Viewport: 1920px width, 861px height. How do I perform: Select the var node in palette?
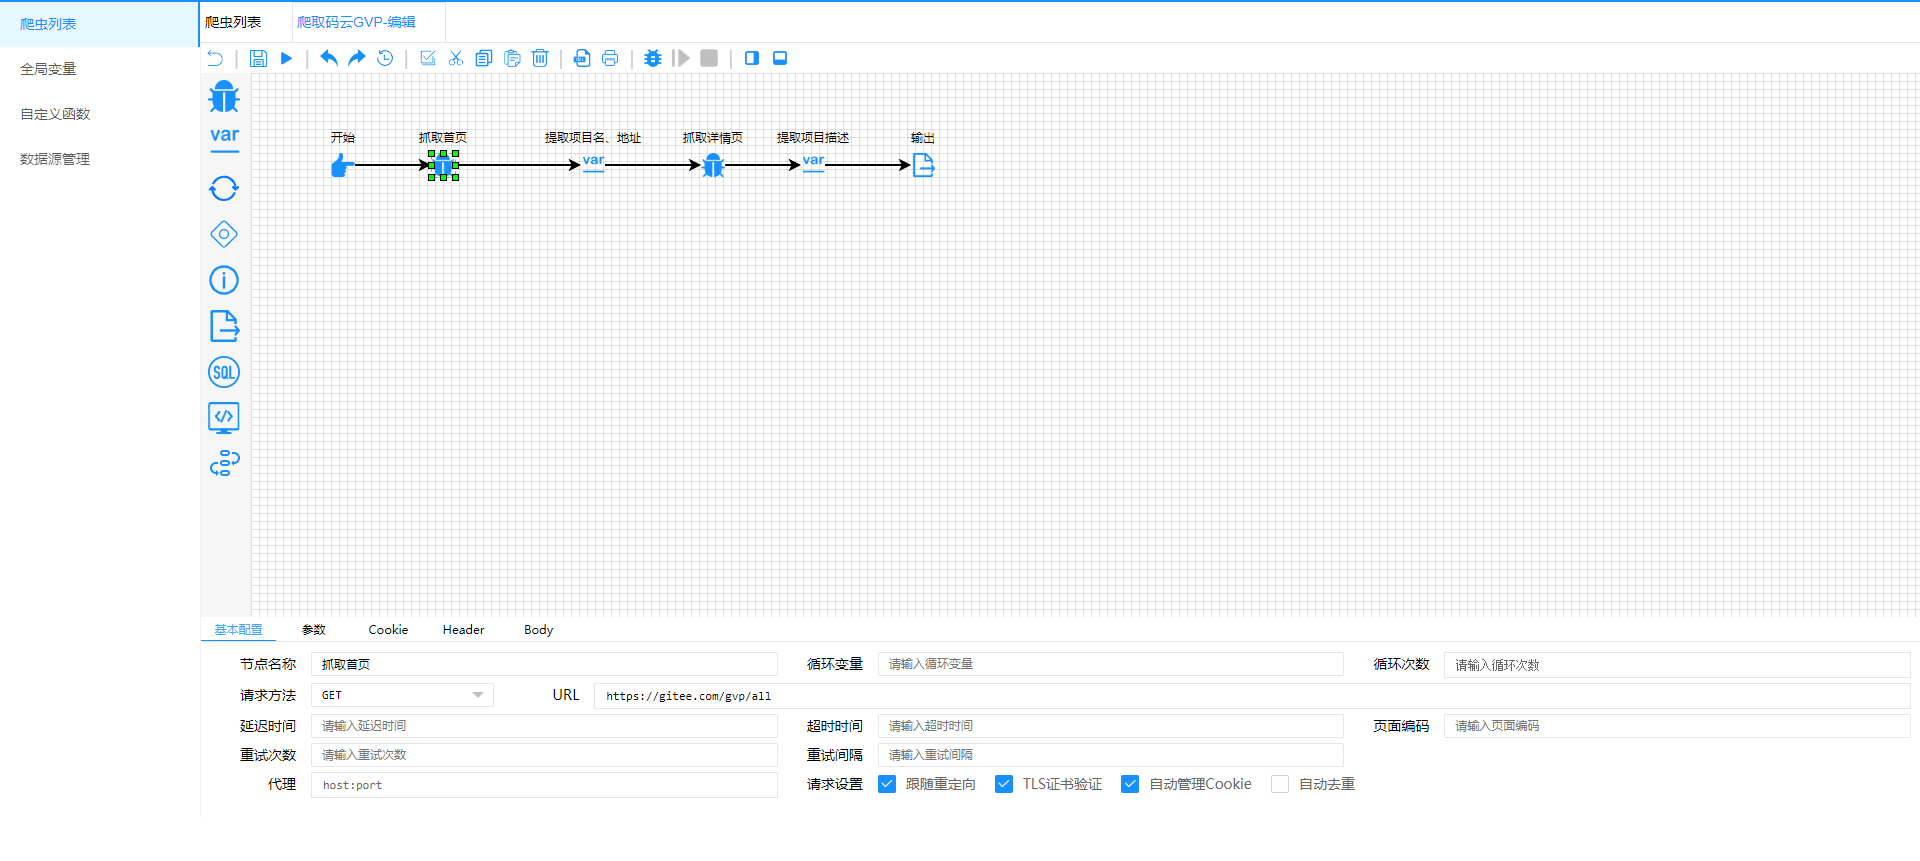(224, 138)
